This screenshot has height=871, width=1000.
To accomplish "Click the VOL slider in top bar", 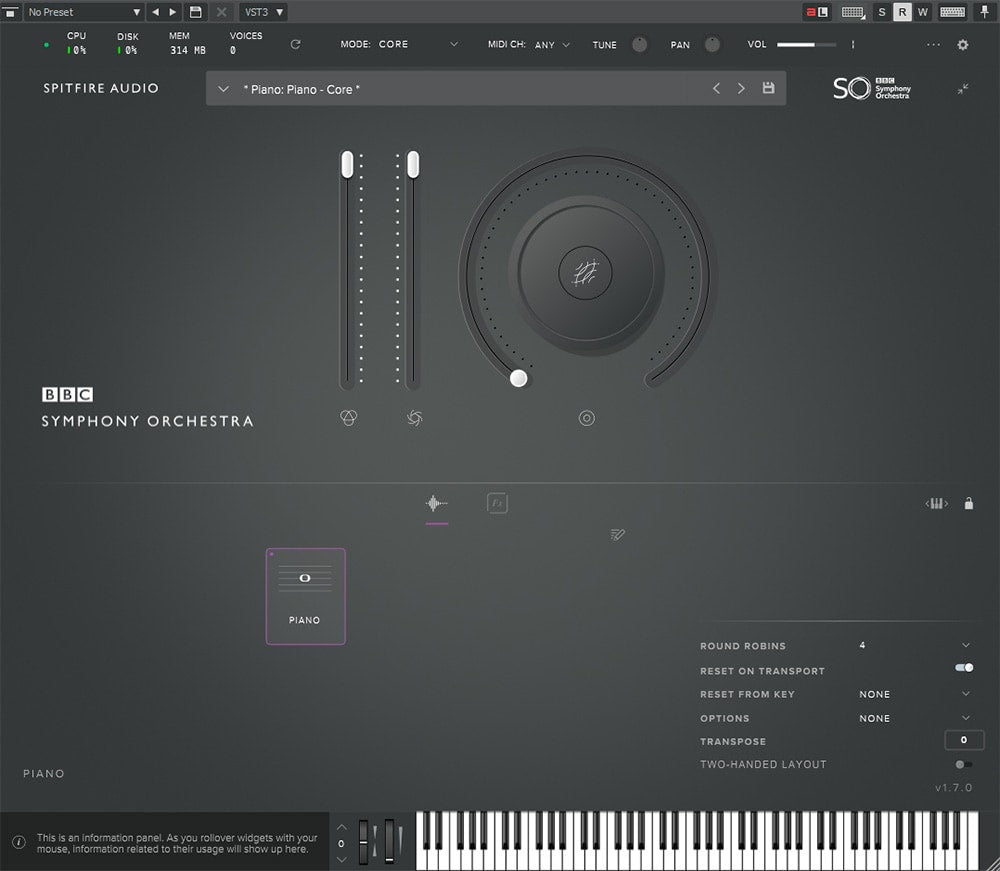I will click(807, 45).
